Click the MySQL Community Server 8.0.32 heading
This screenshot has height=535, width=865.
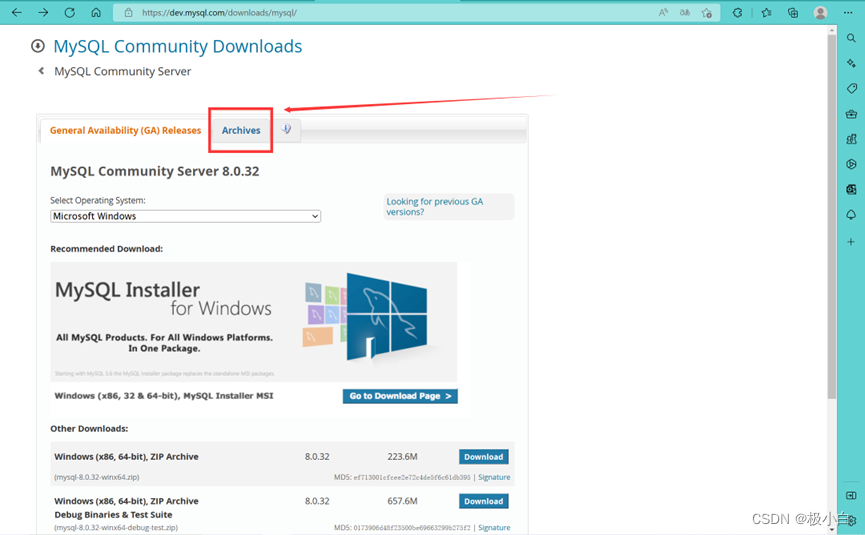(154, 172)
